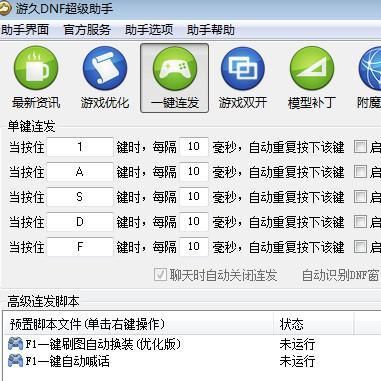Click the key field containing S

(80, 197)
